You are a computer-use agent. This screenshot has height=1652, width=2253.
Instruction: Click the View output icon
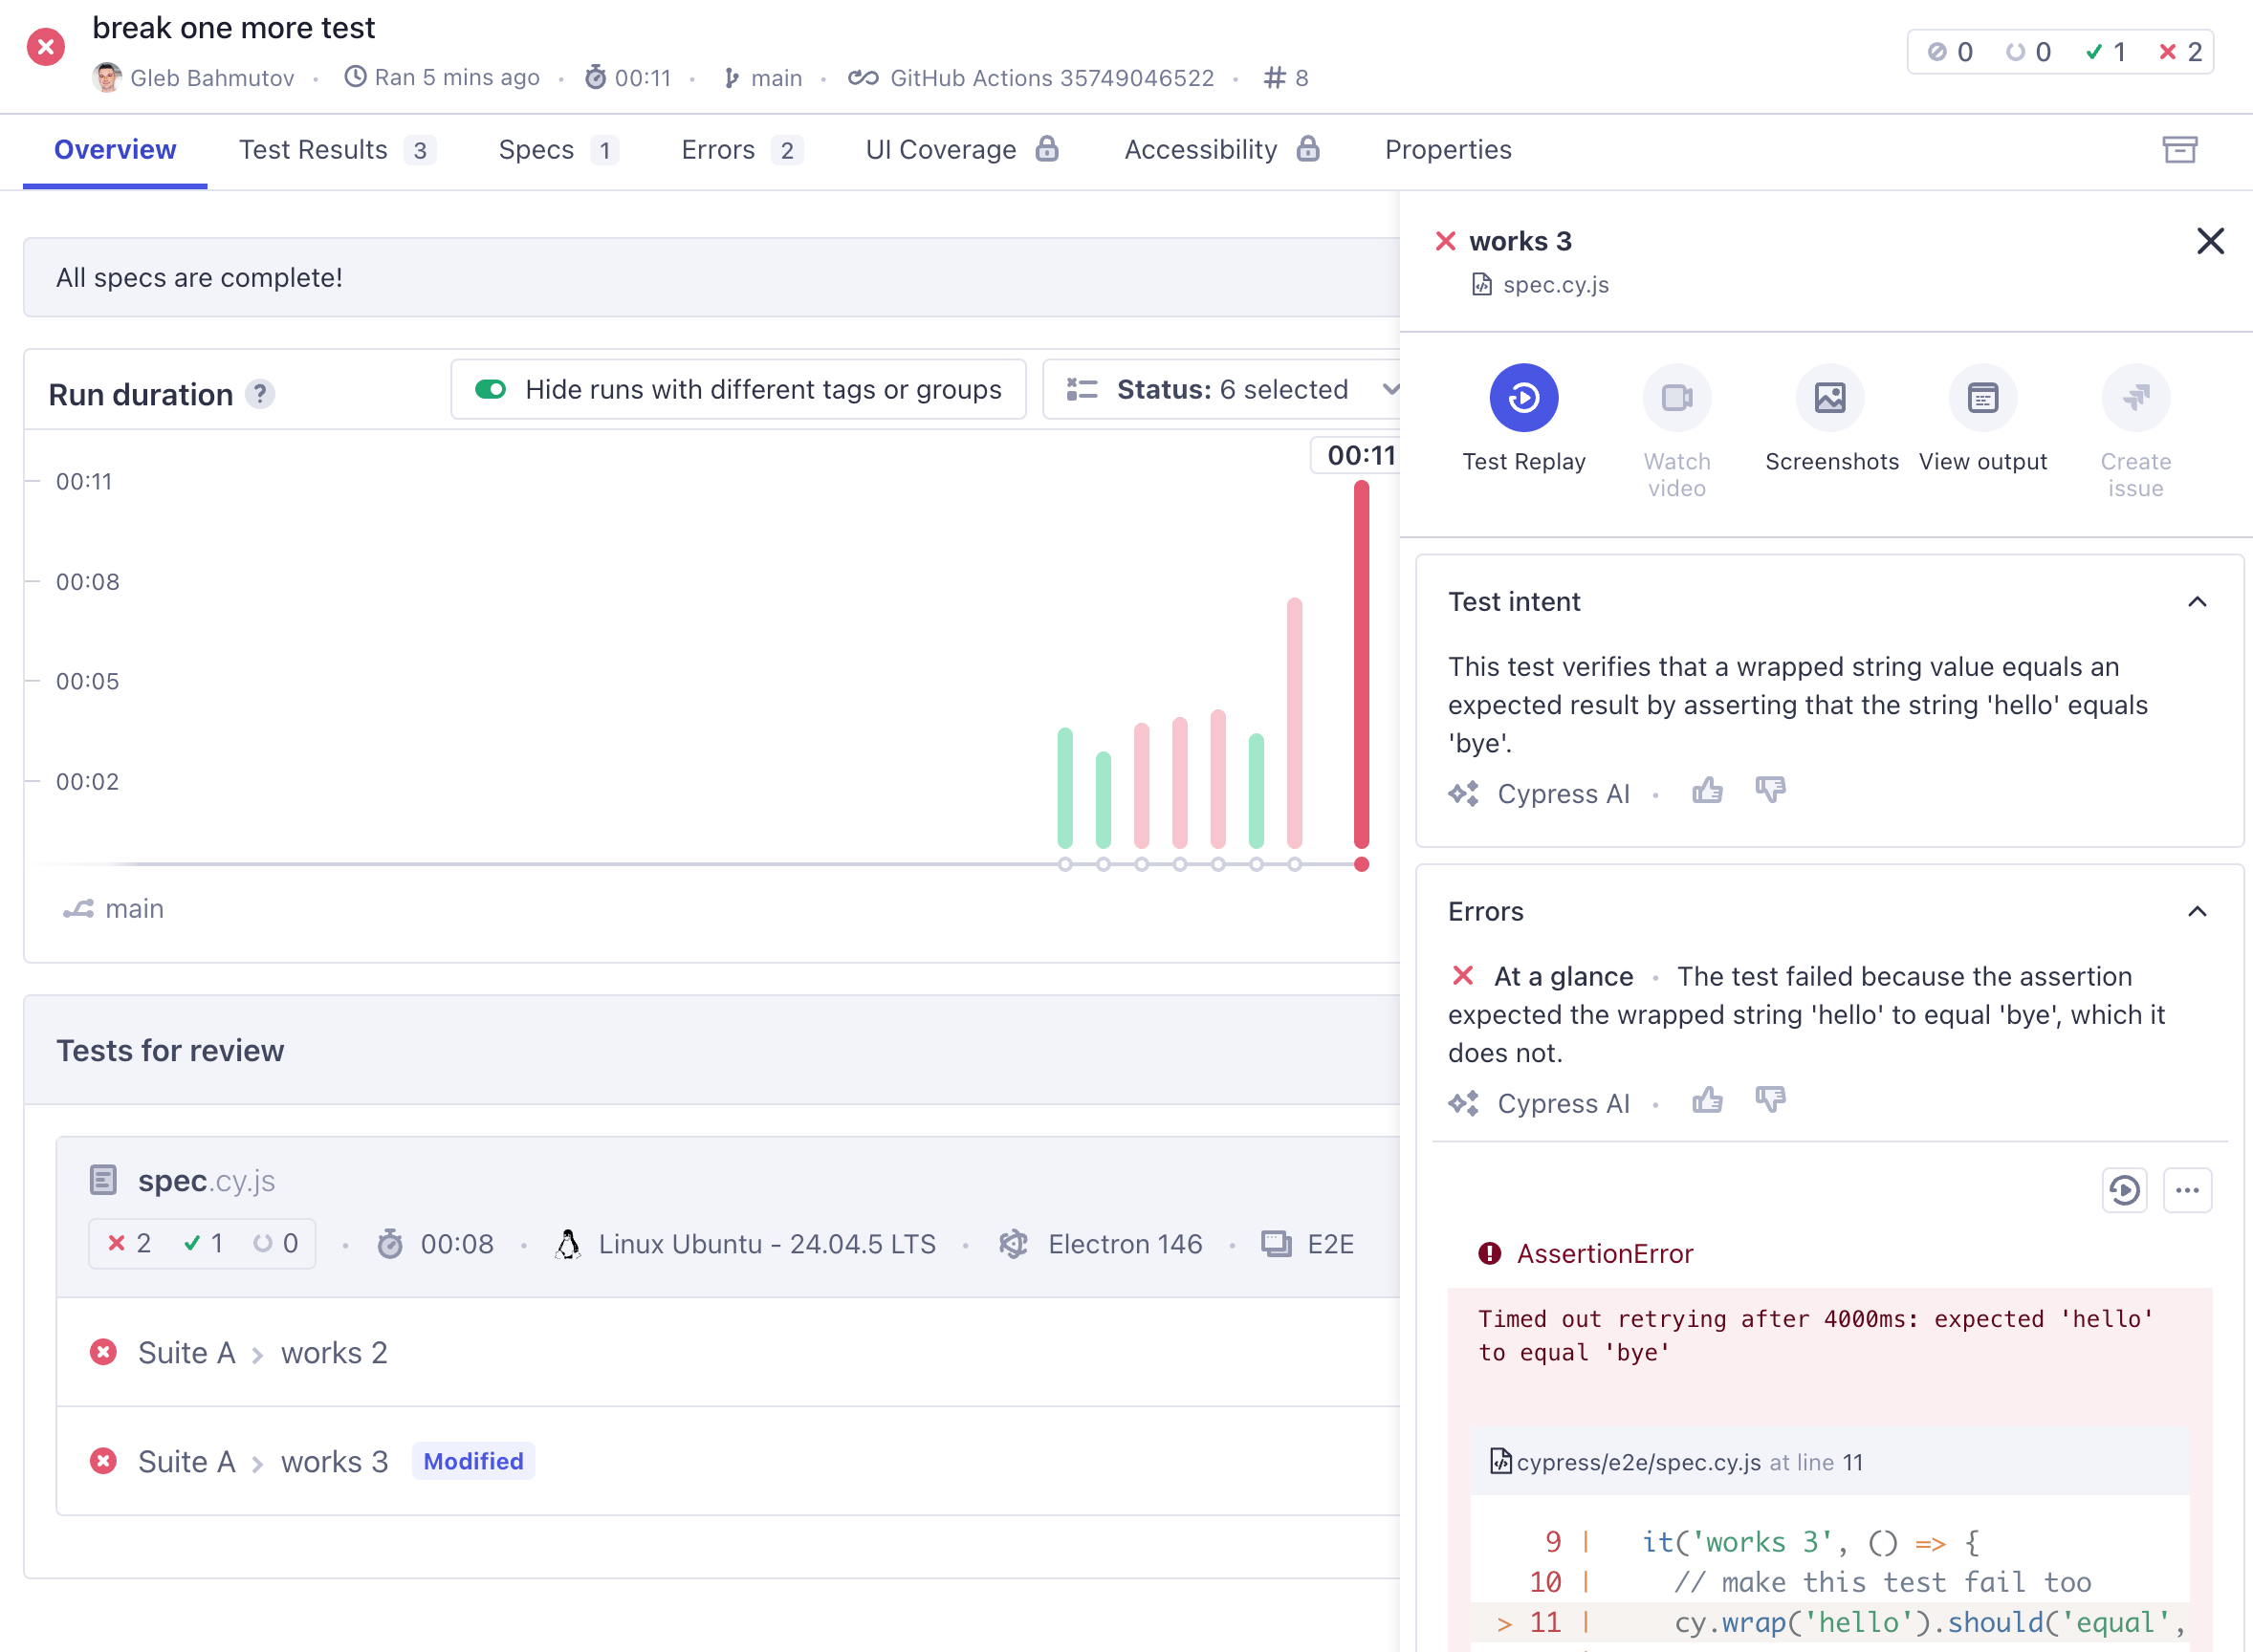[x=1982, y=398]
